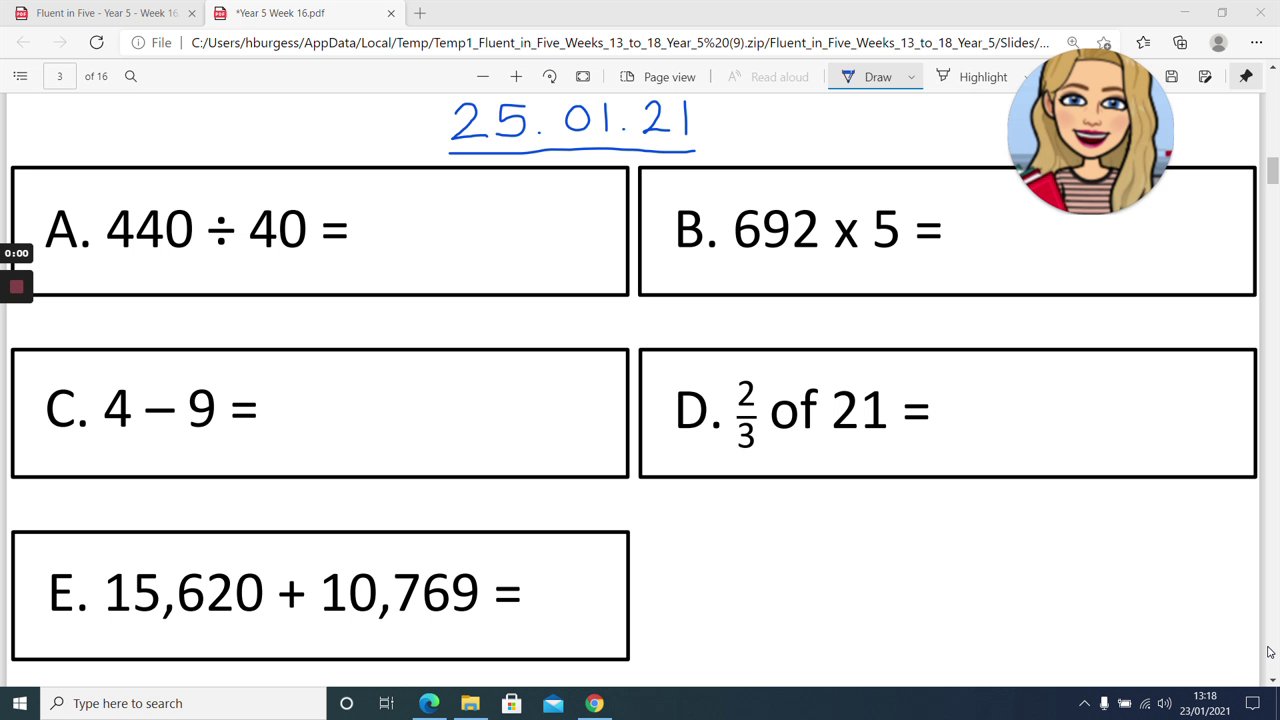Click the file path address bar
The image size is (1280, 720).
coord(620,43)
